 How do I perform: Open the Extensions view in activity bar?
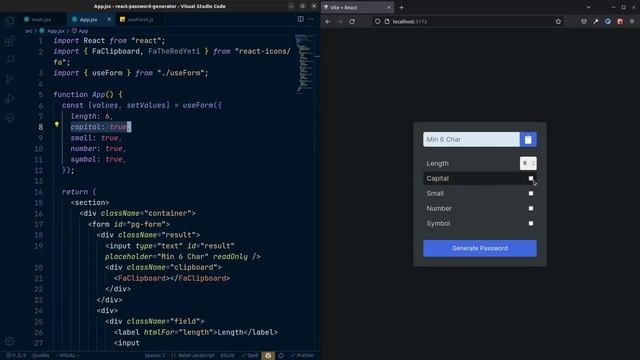pyautogui.click(x=9, y=41)
